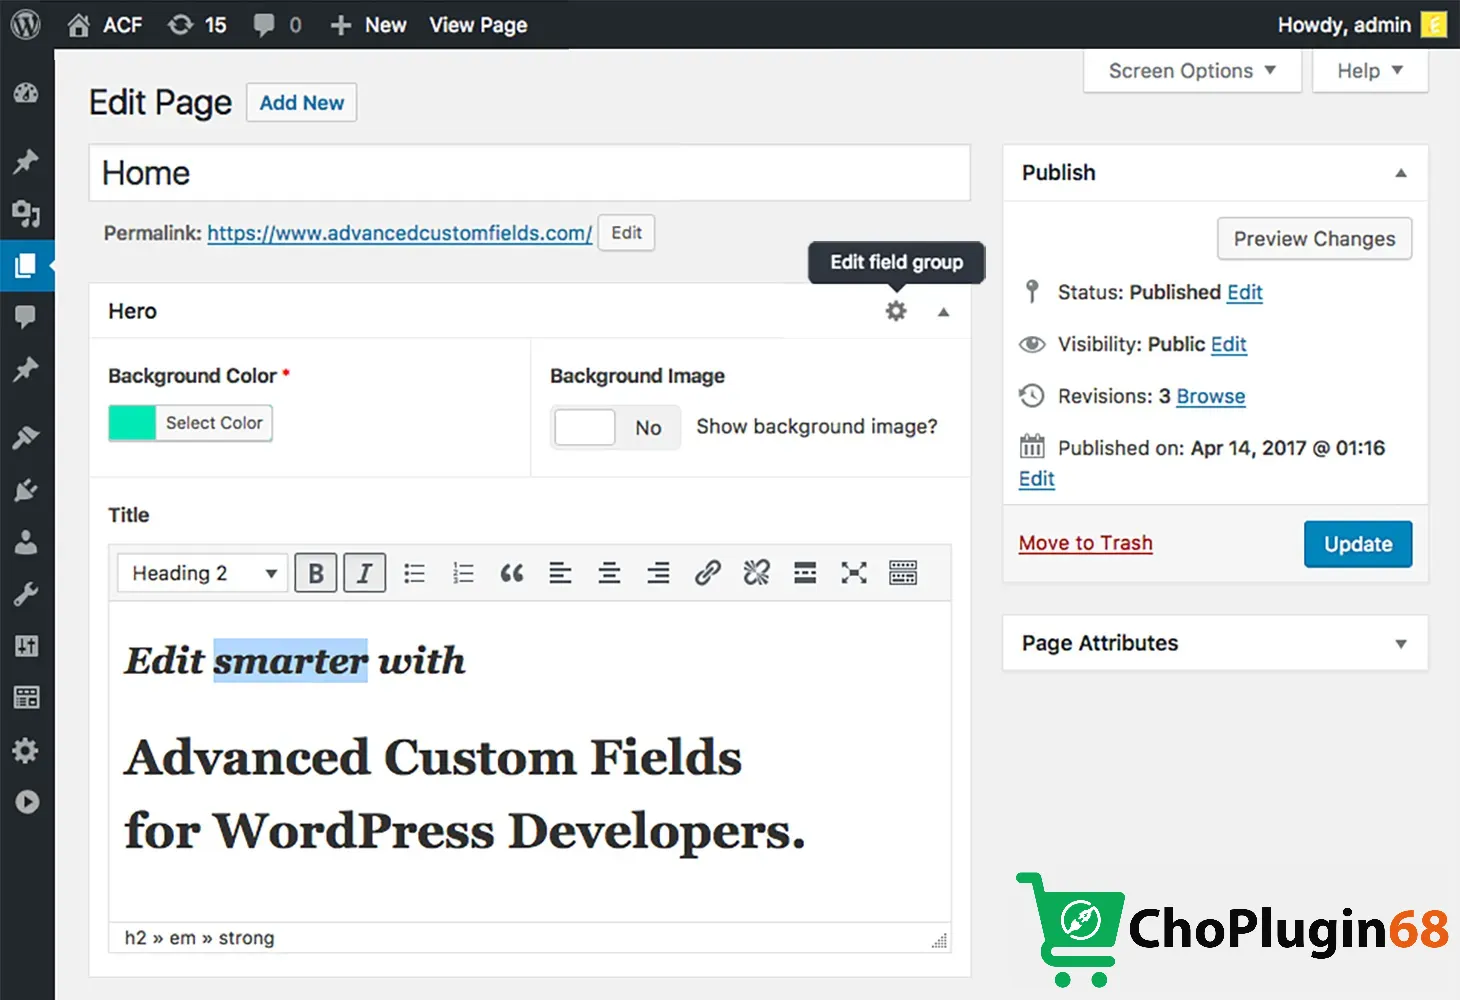
Task: Click the Home page title field
Action: [x=530, y=173]
